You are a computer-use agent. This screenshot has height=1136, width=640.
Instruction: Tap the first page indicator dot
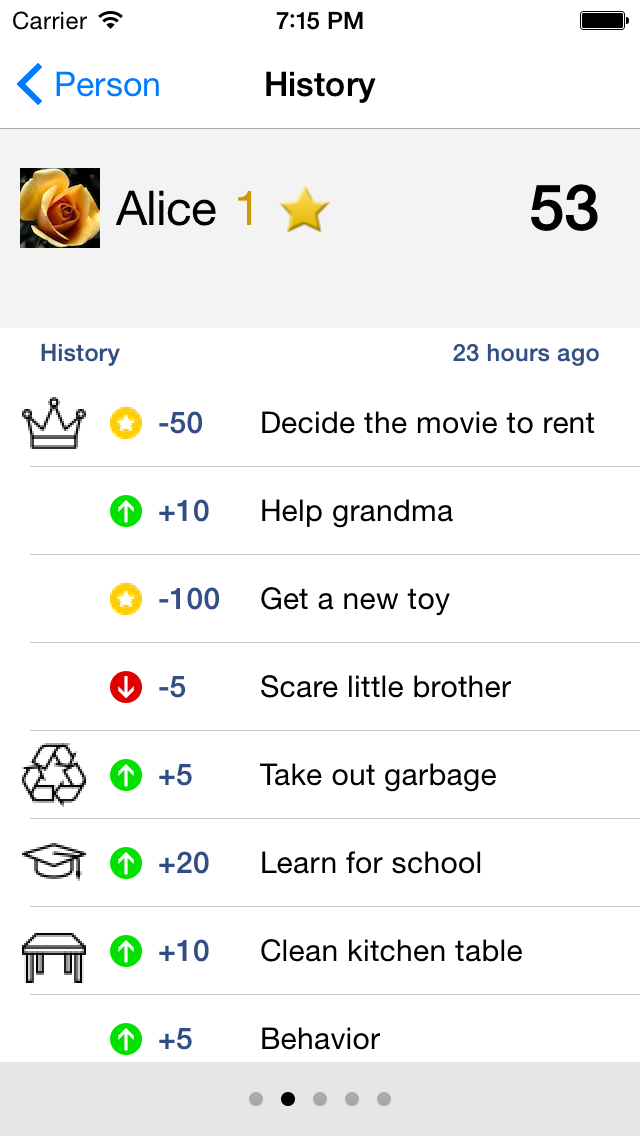coord(256,1099)
